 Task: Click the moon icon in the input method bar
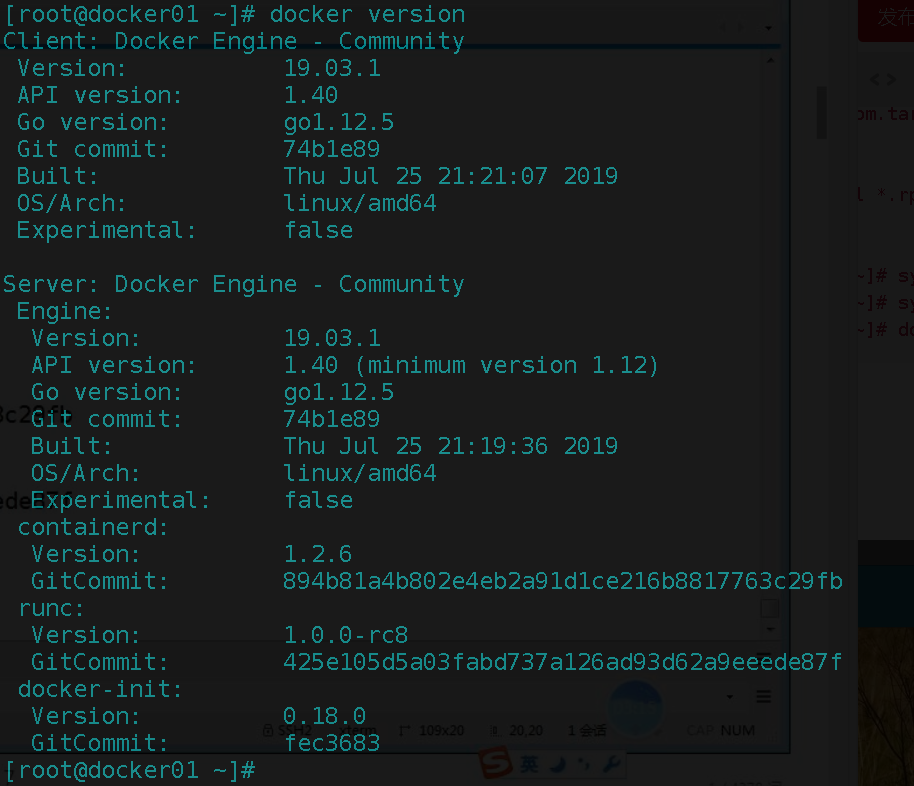pyautogui.click(x=558, y=764)
